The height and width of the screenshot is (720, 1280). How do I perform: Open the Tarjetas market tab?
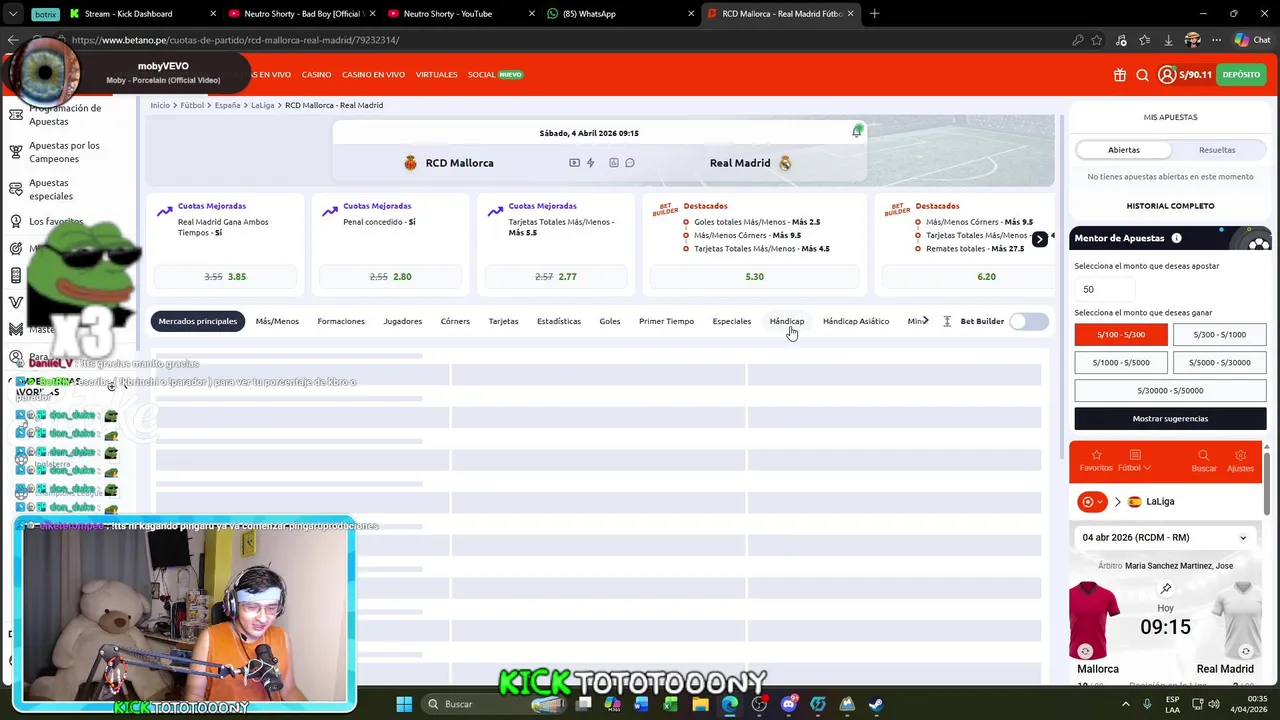click(503, 321)
